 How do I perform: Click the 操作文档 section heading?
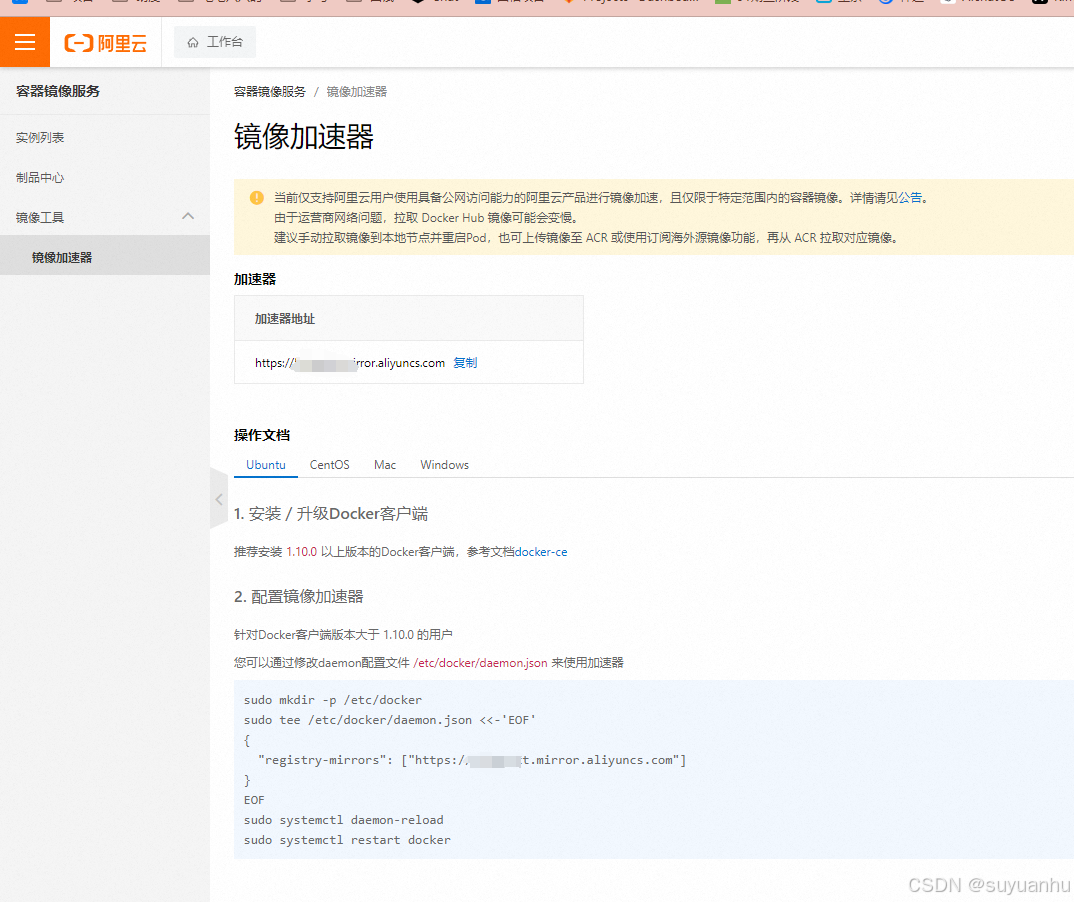pyautogui.click(x=262, y=436)
